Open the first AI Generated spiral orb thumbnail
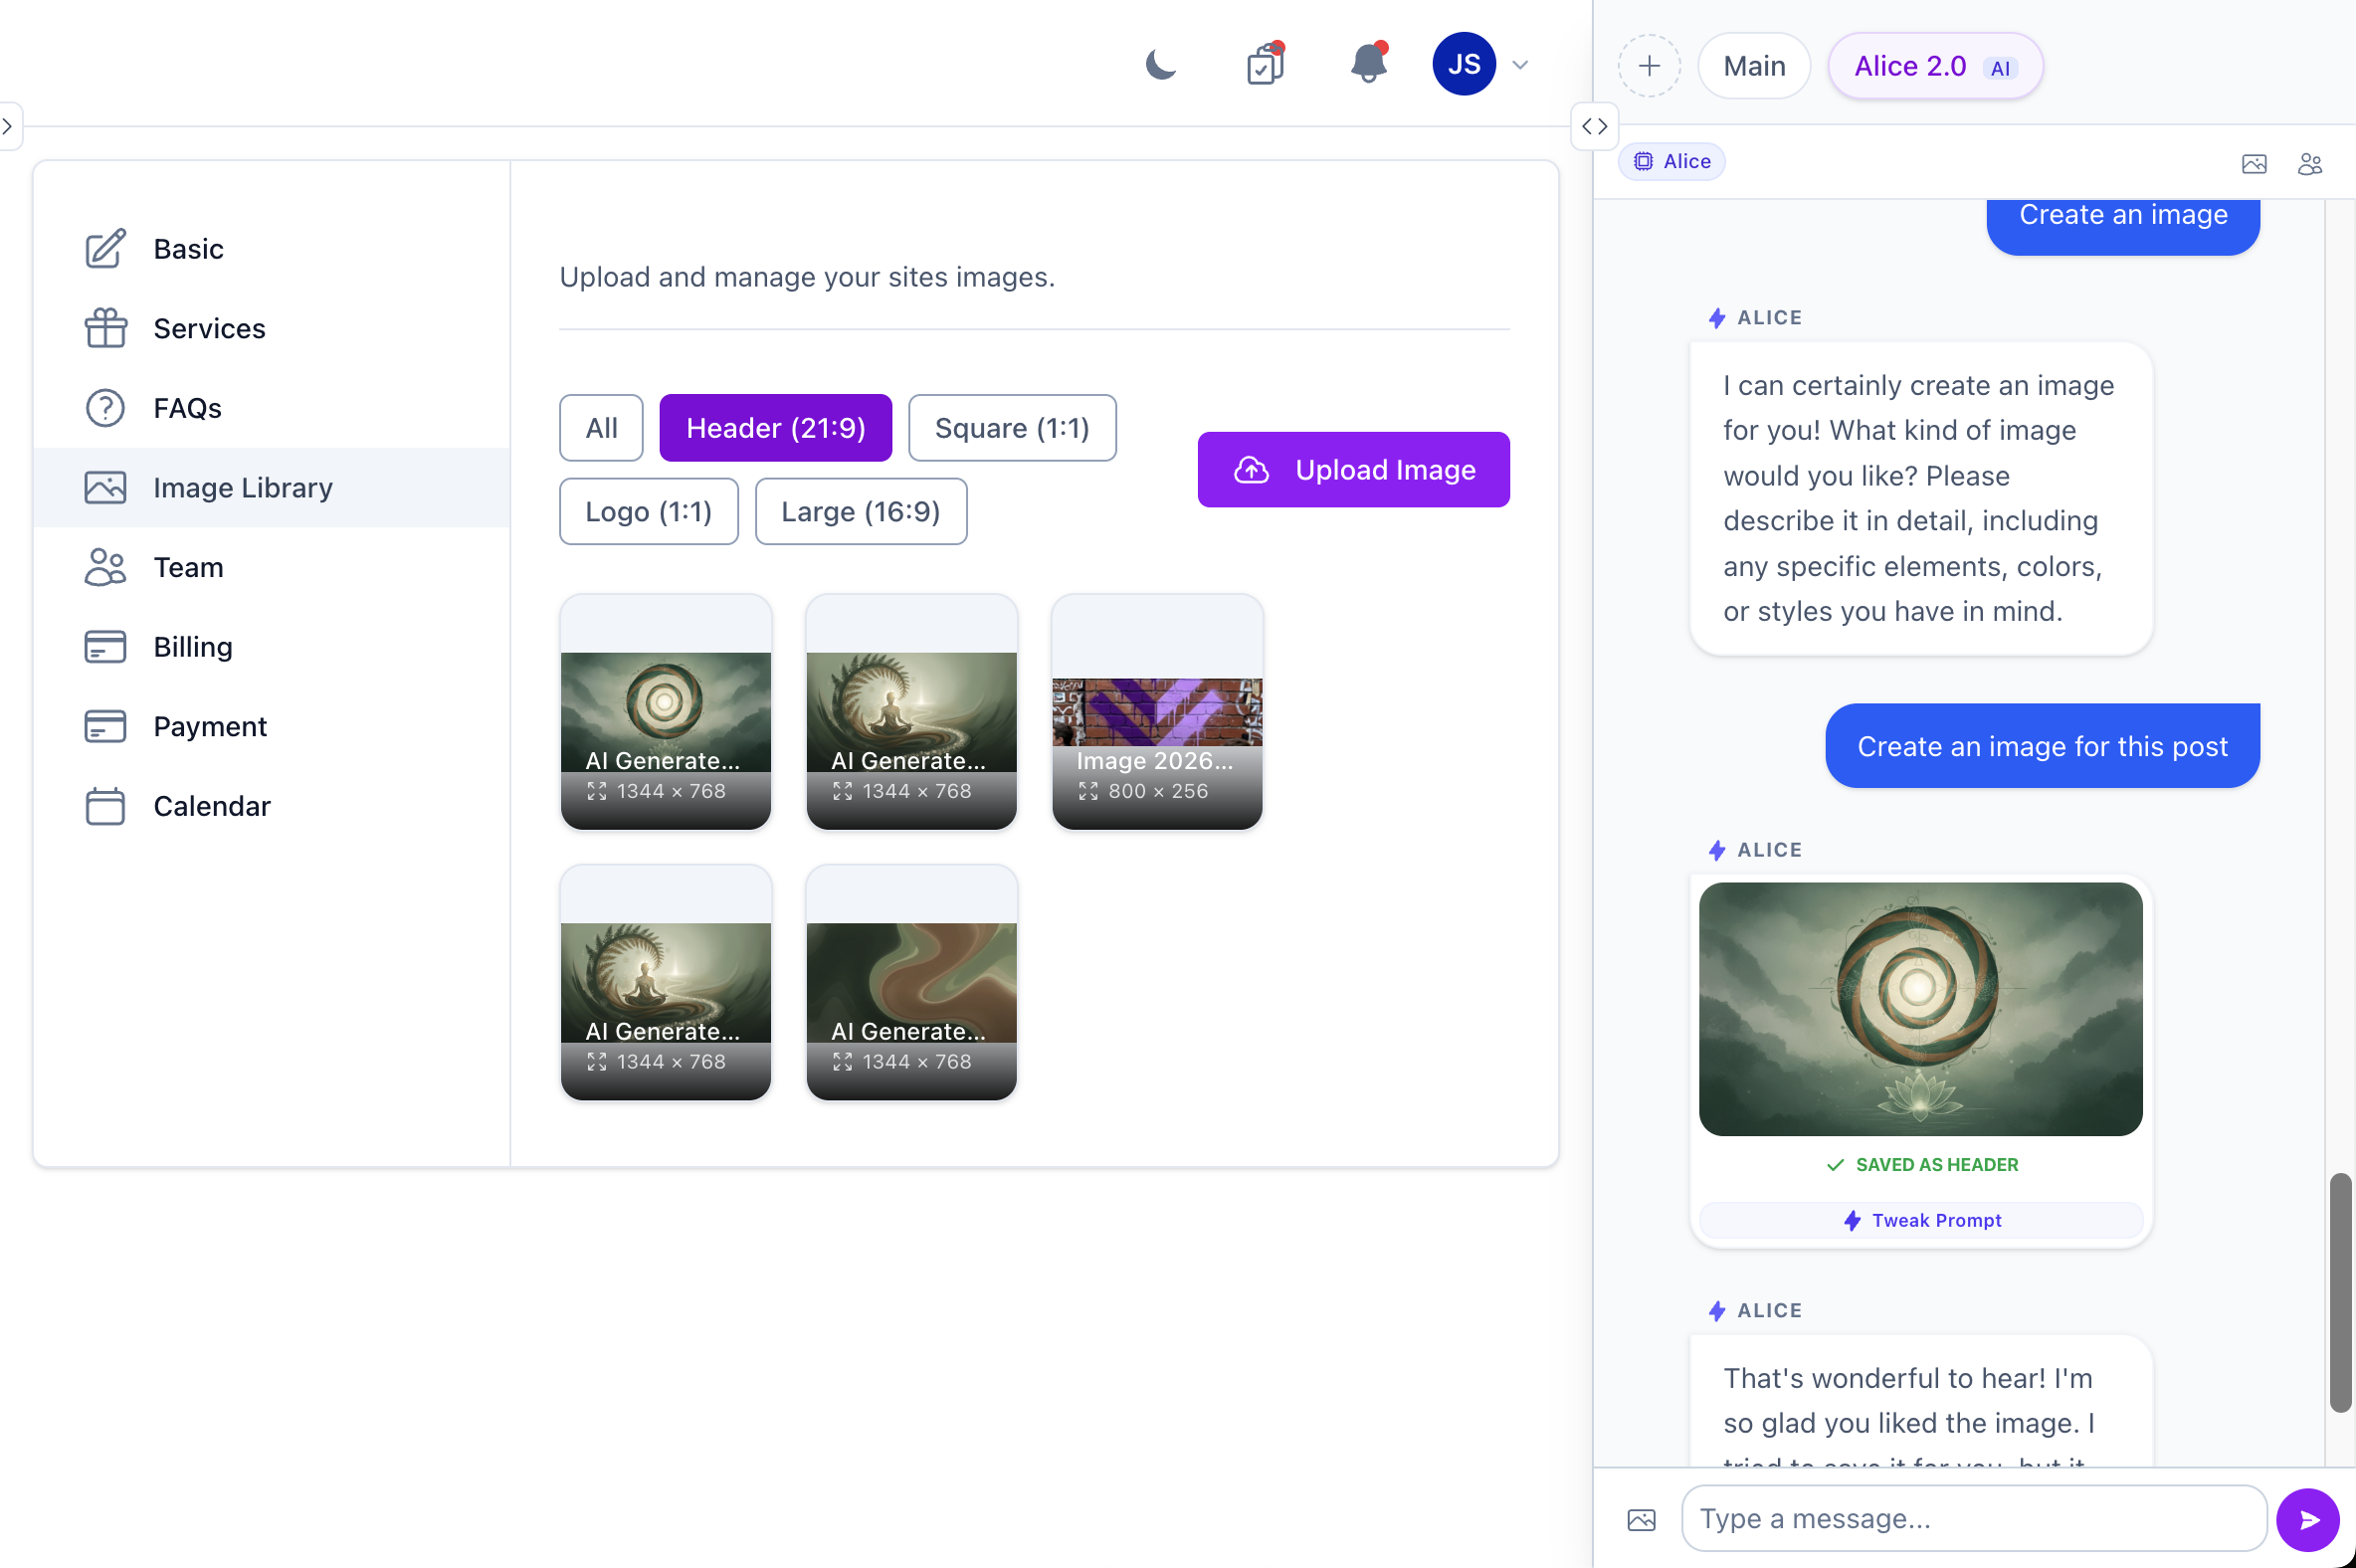The image size is (2356, 1568). tap(665, 712)
